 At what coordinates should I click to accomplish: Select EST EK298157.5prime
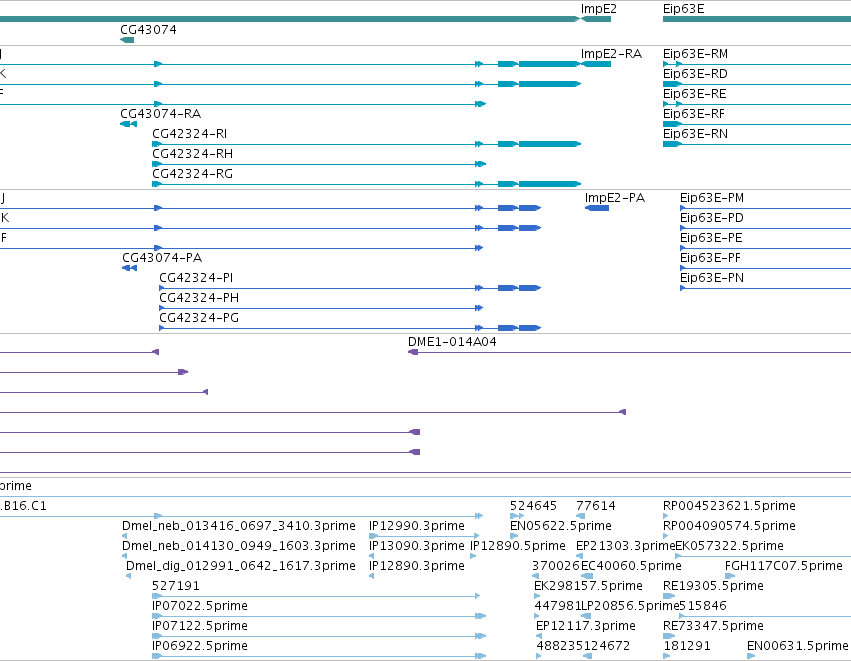588,587
